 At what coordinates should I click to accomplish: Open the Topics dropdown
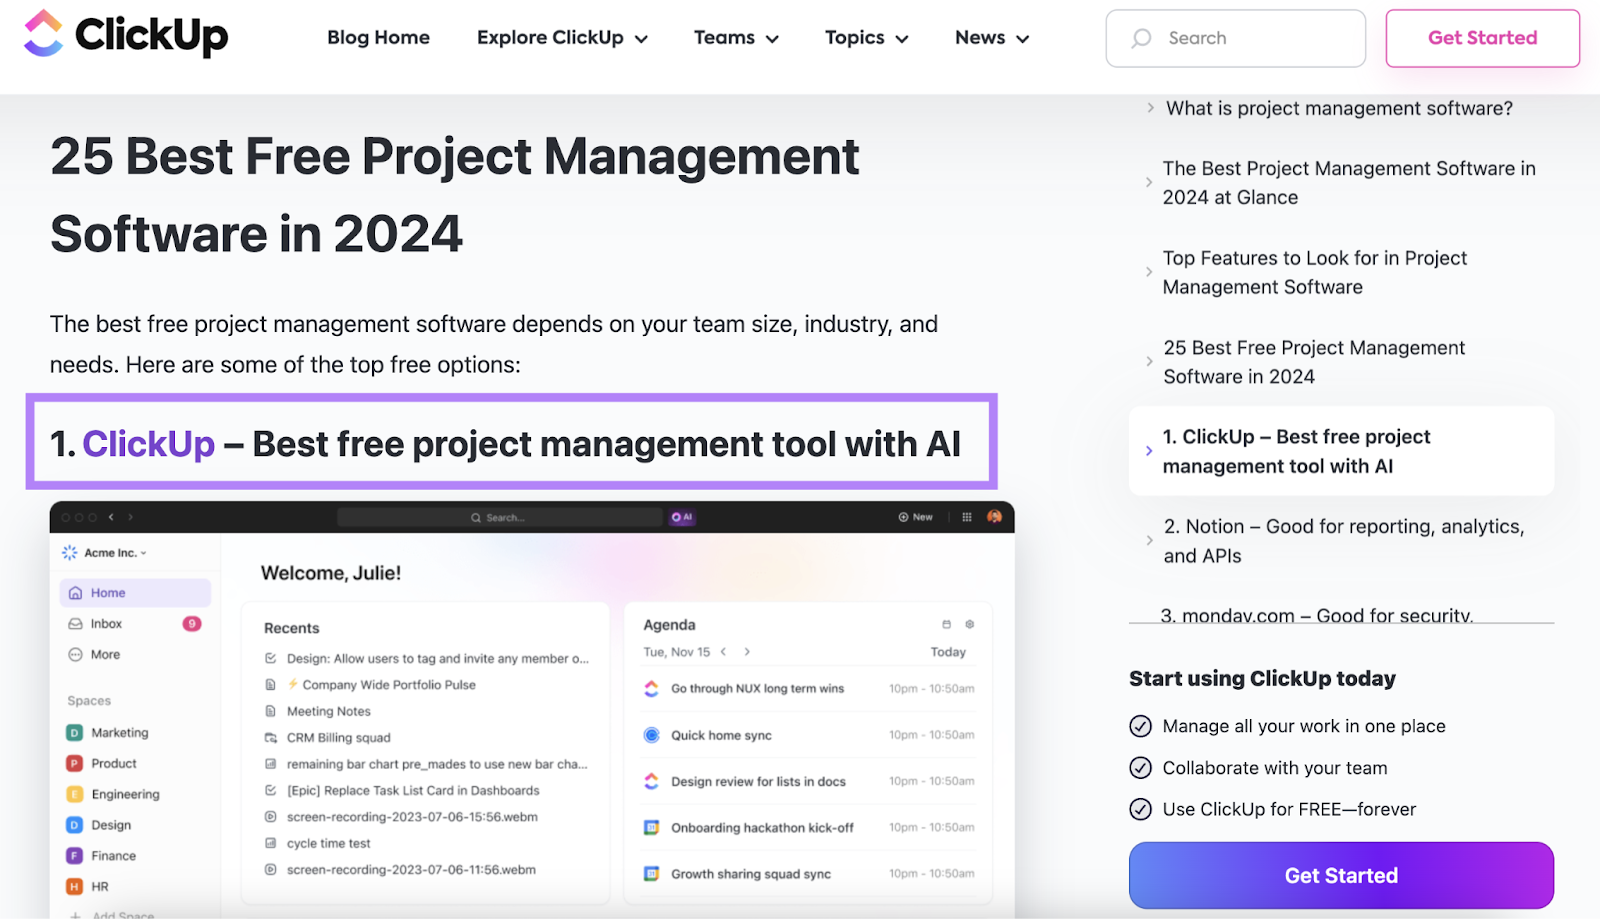pos(866,38)
